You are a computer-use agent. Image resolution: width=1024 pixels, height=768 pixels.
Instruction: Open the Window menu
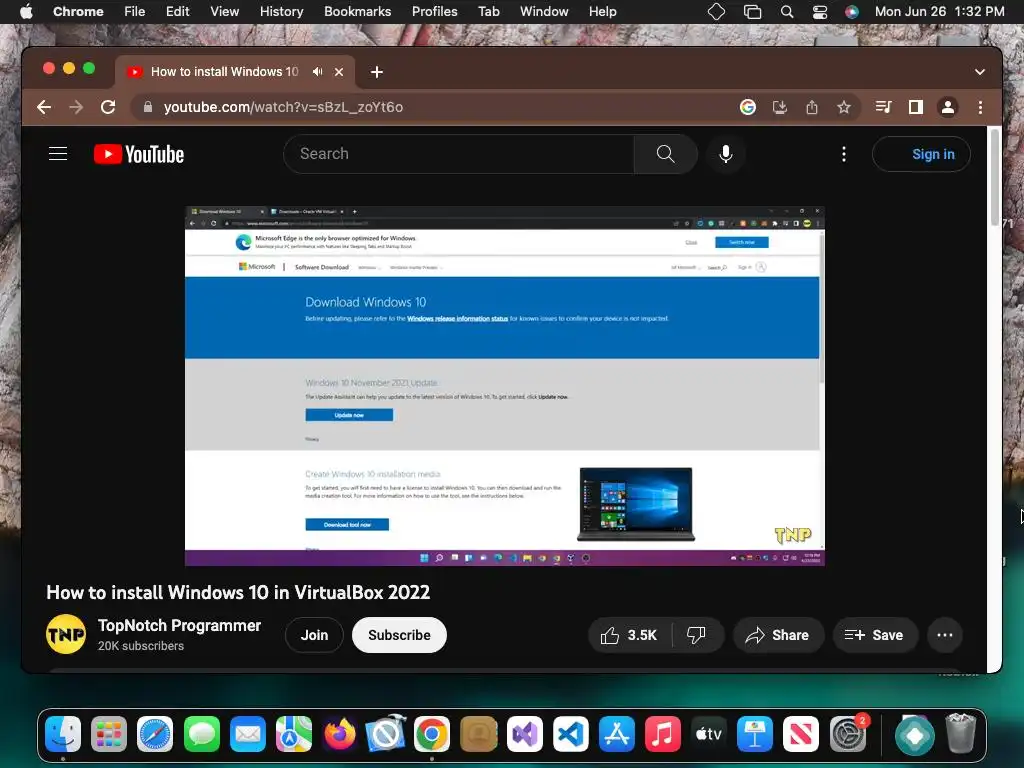point(544,12)
